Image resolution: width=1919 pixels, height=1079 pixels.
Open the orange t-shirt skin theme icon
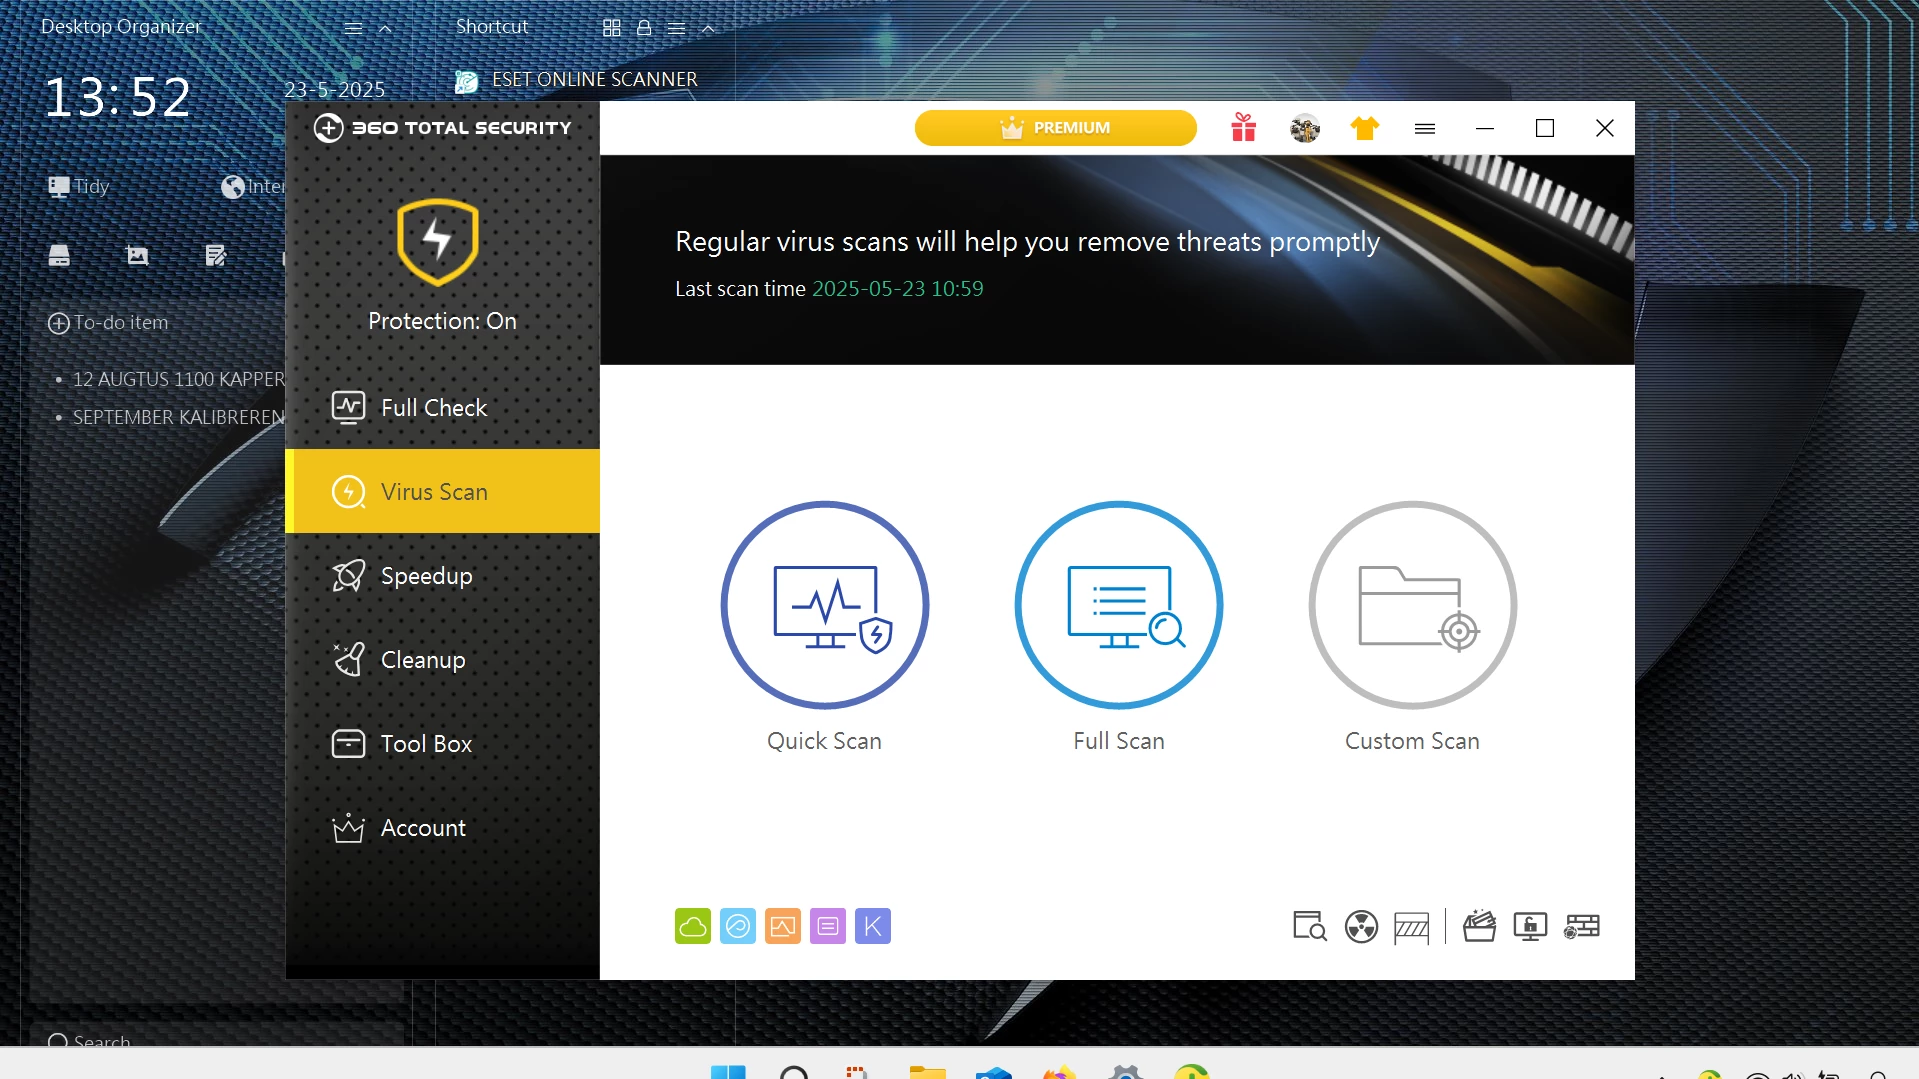tap(1365, 128)
